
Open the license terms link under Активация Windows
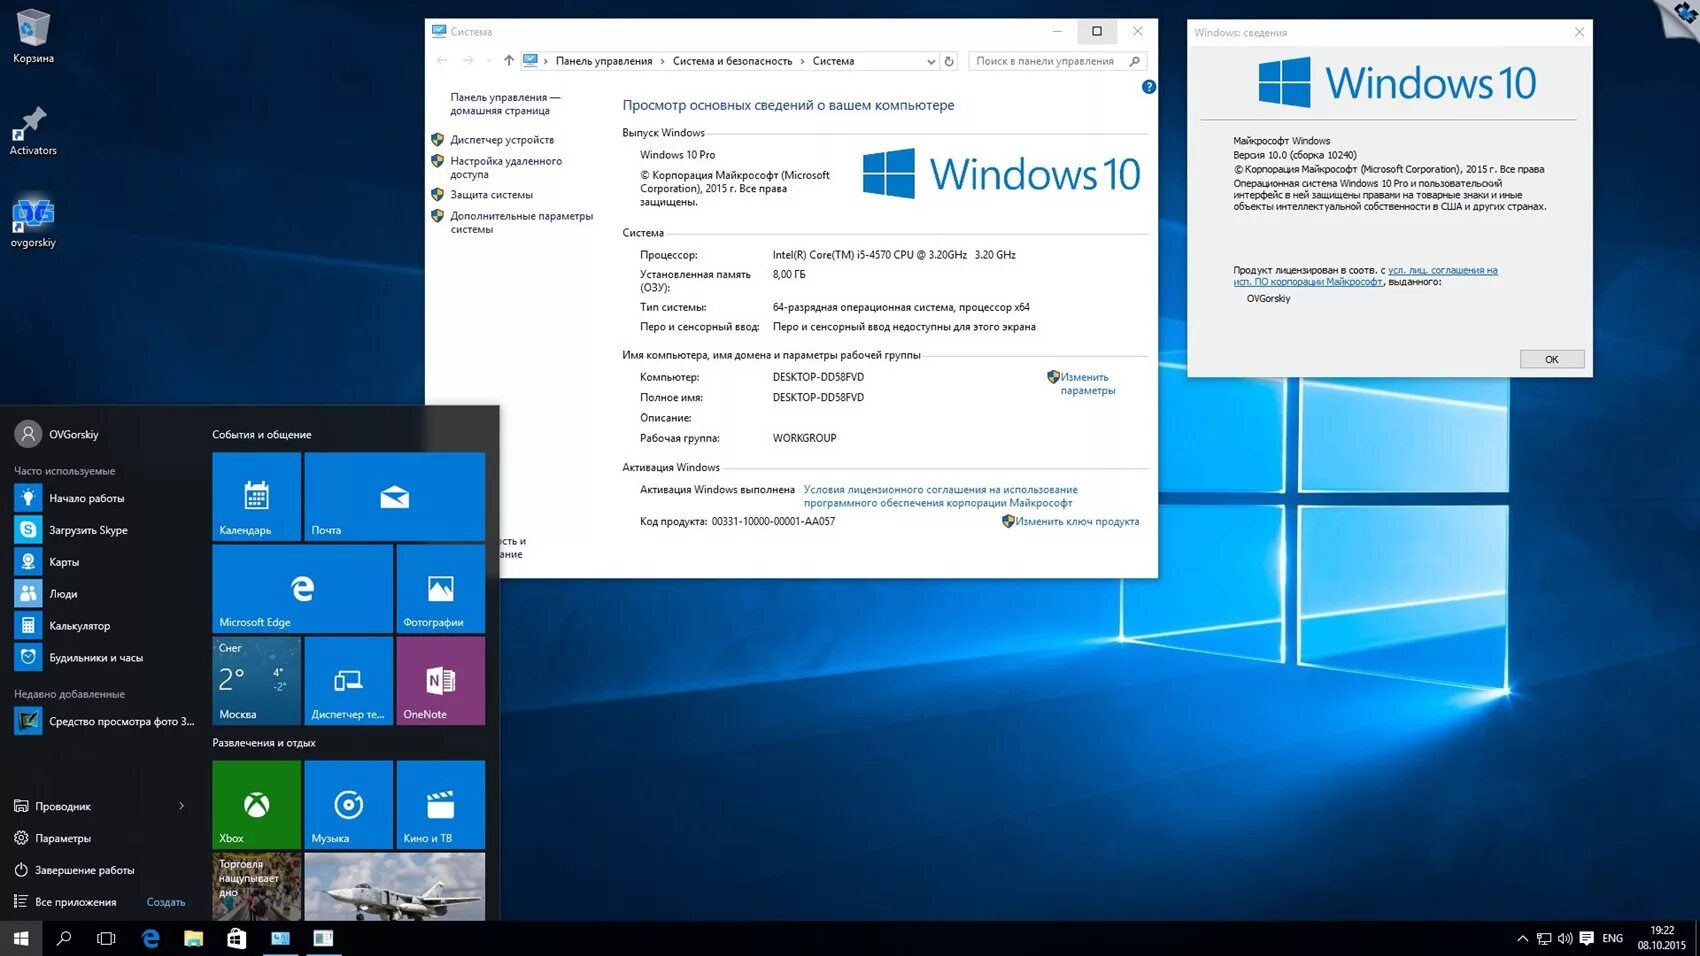pos(940,496)
